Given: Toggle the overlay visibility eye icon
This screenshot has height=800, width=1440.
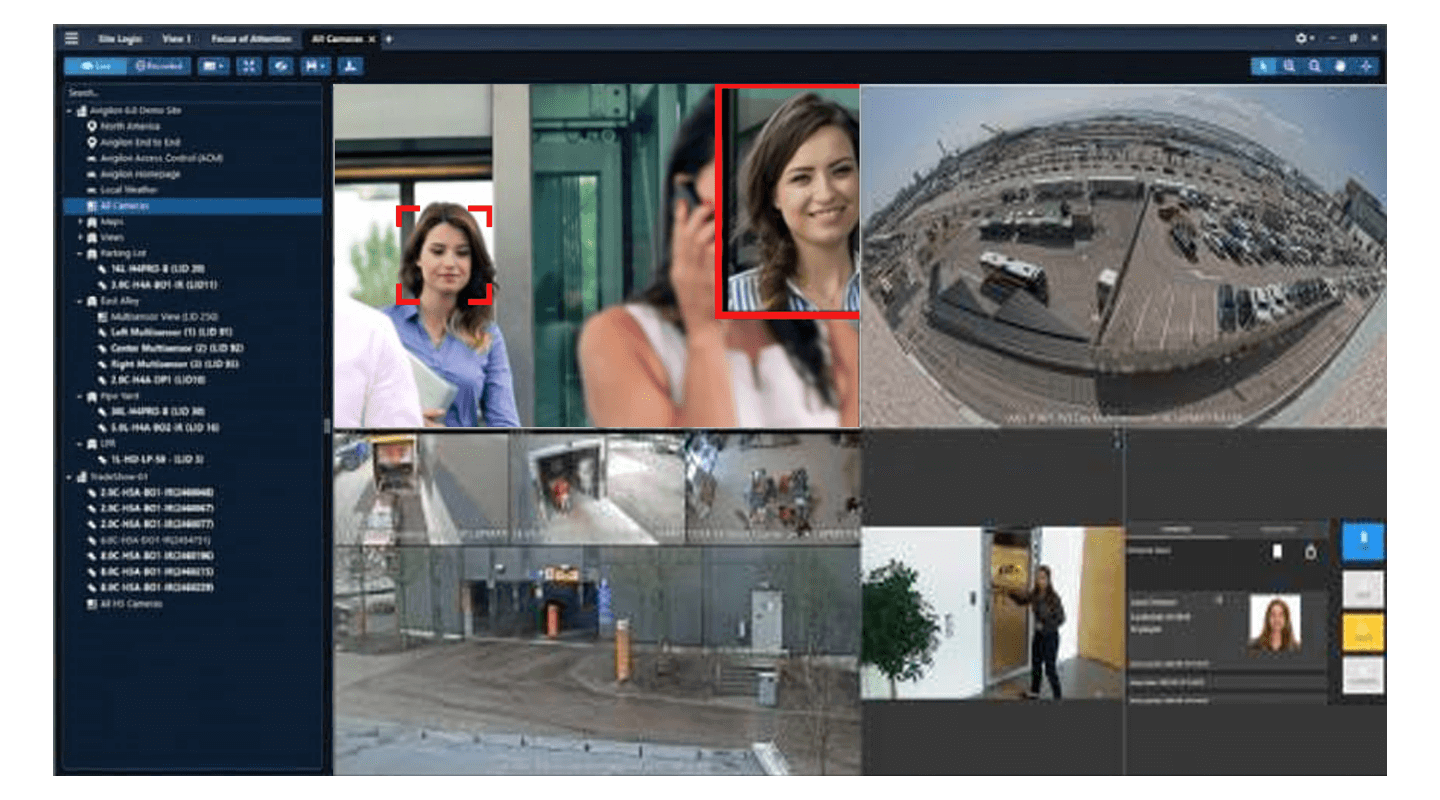Looking at the screenshot, I should [282, 66].
